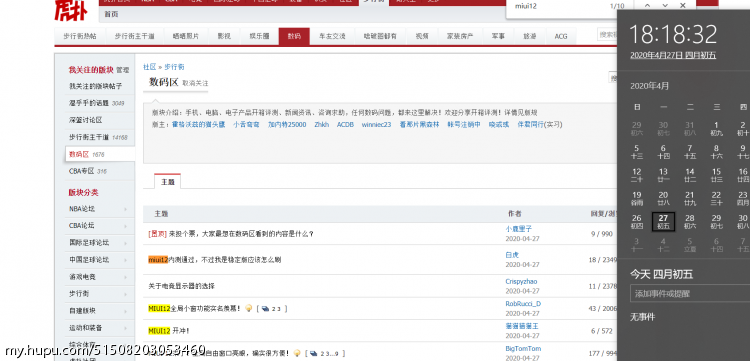This screenshot has height=361, width=750.
Task: Click the miui12 find-in-page text field
Action: [x=557, y=6]
